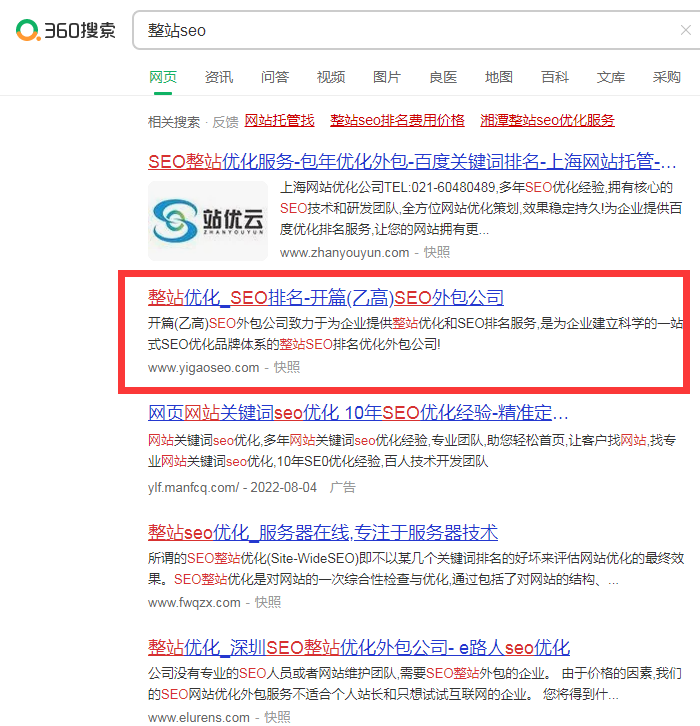The width and height of the screenshot is (700, 726).
Task: Switch to the 资讯 tab
Action: (219, 77)
